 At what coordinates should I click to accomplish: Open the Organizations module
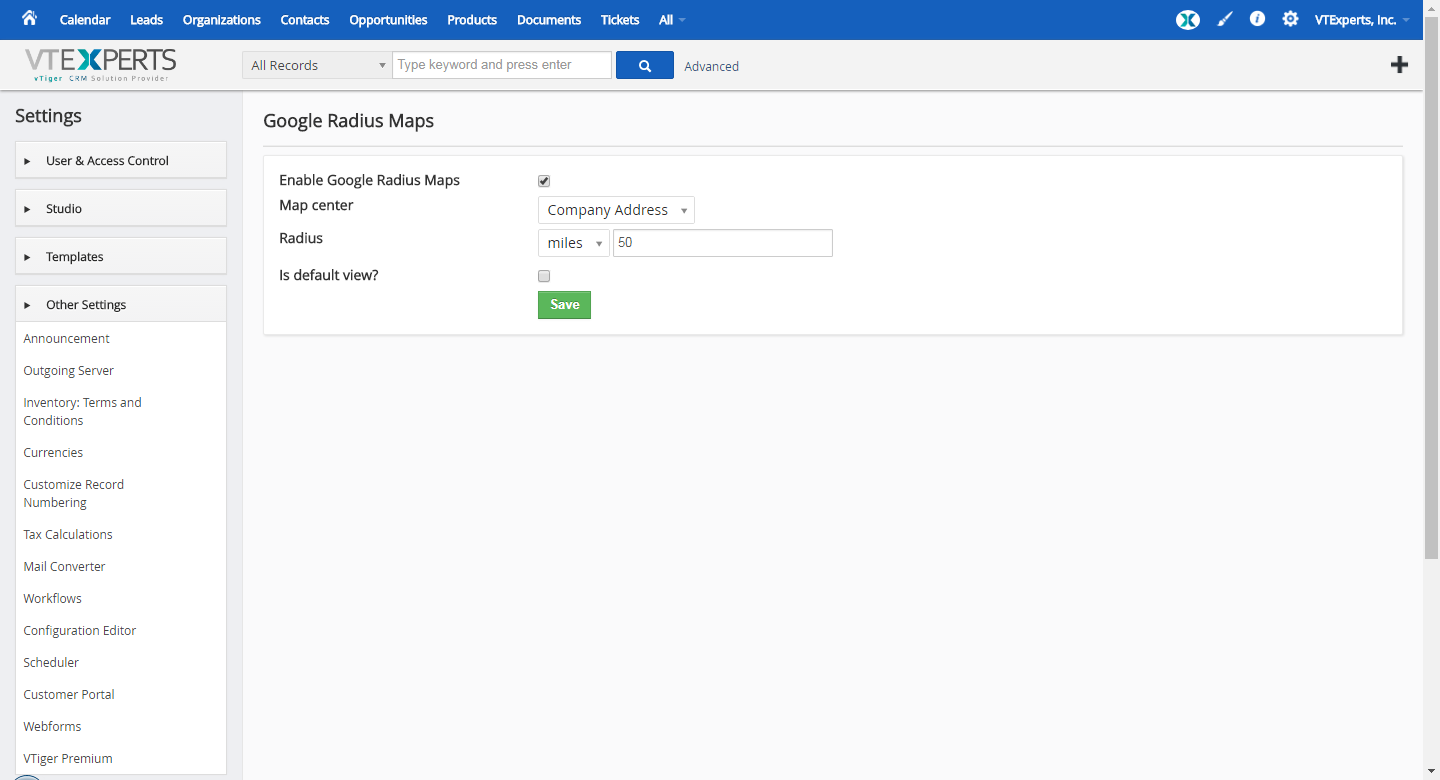click(x=222, y=20)
